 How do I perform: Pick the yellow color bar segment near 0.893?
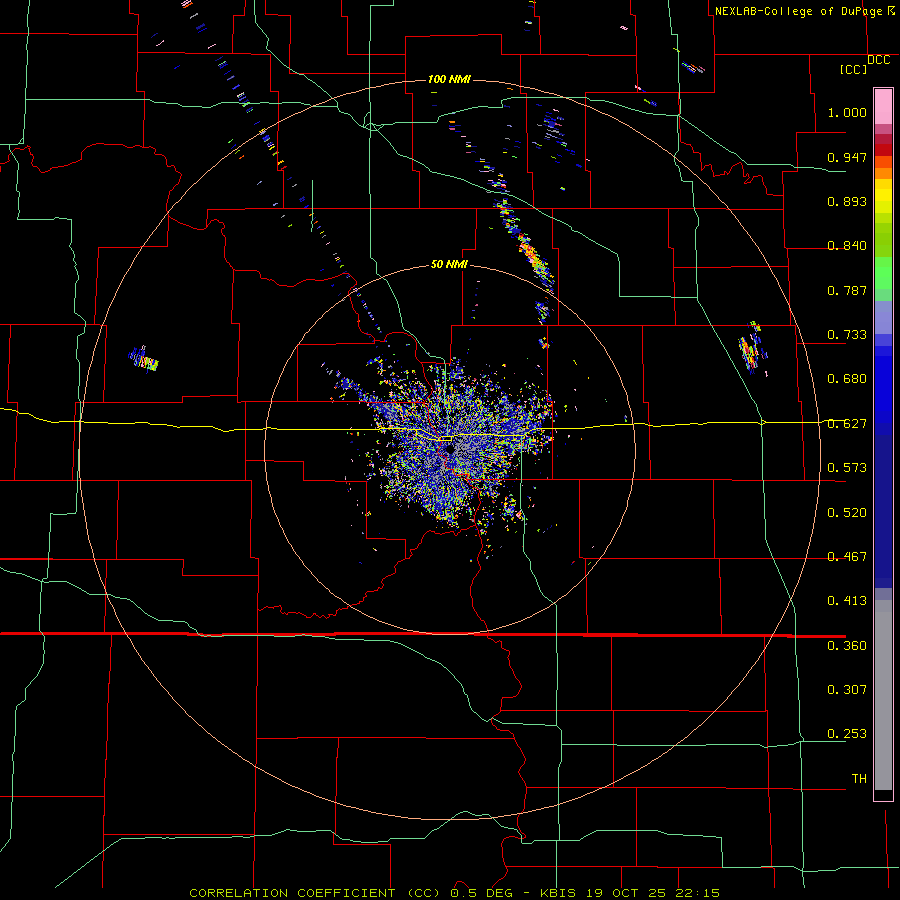tap(883, 197)
